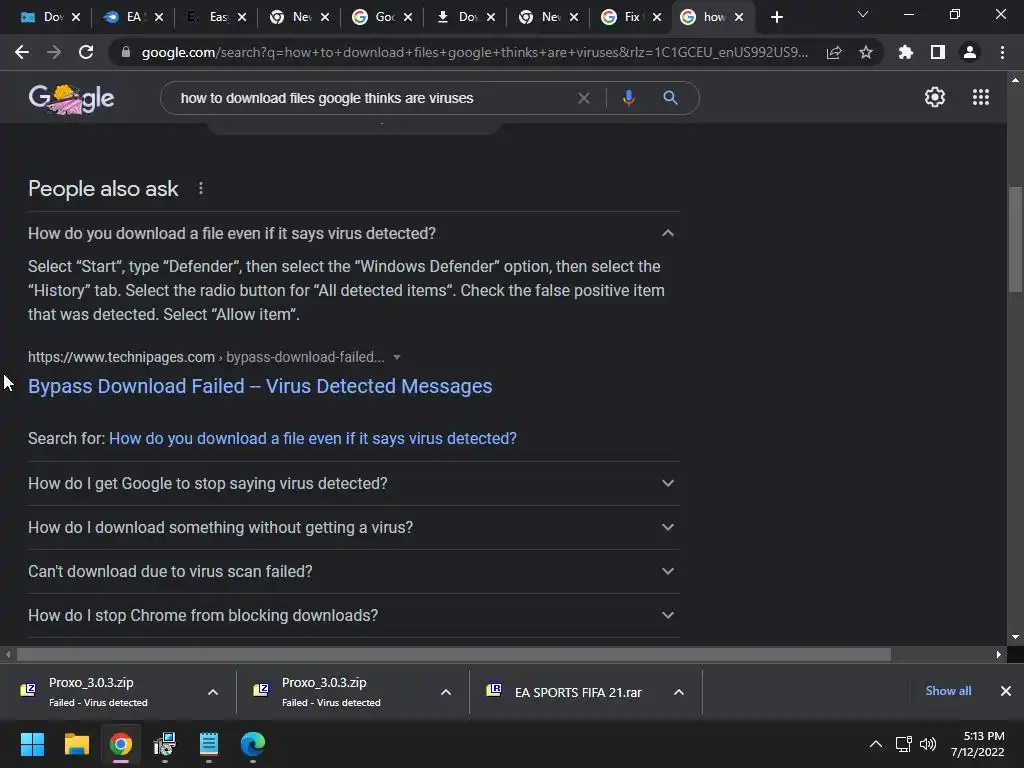Viewport: 1024px width, 768px height.
Task: Open Notepad icon in taskbar
Action: (x=208, y=744)
